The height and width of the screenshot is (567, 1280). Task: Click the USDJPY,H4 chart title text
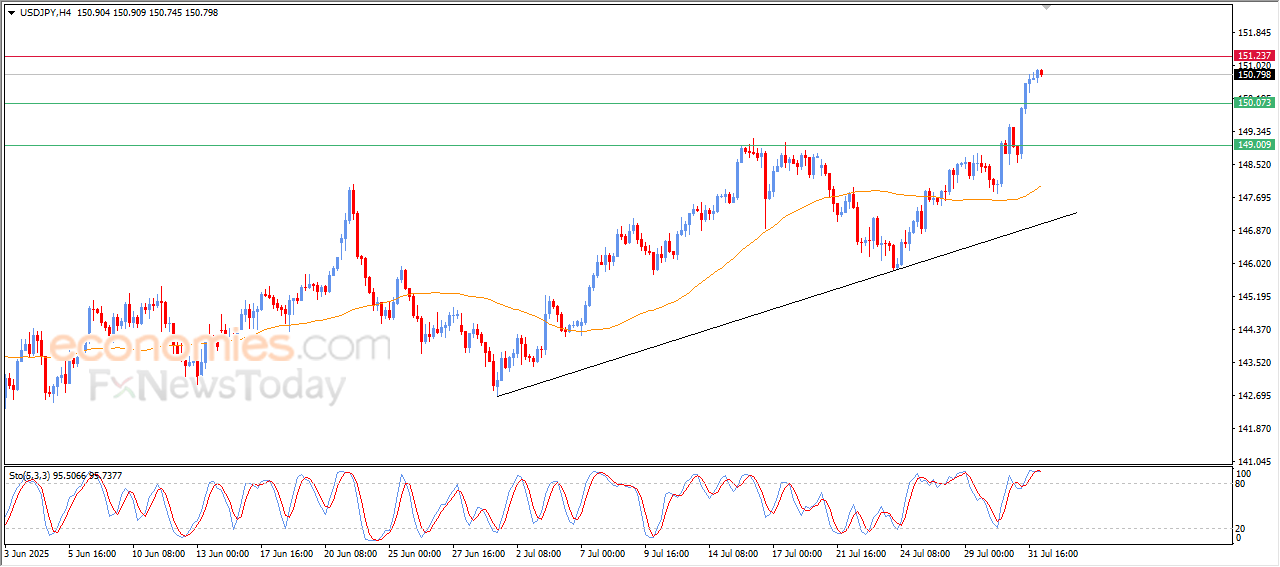(x=45, y=12)
